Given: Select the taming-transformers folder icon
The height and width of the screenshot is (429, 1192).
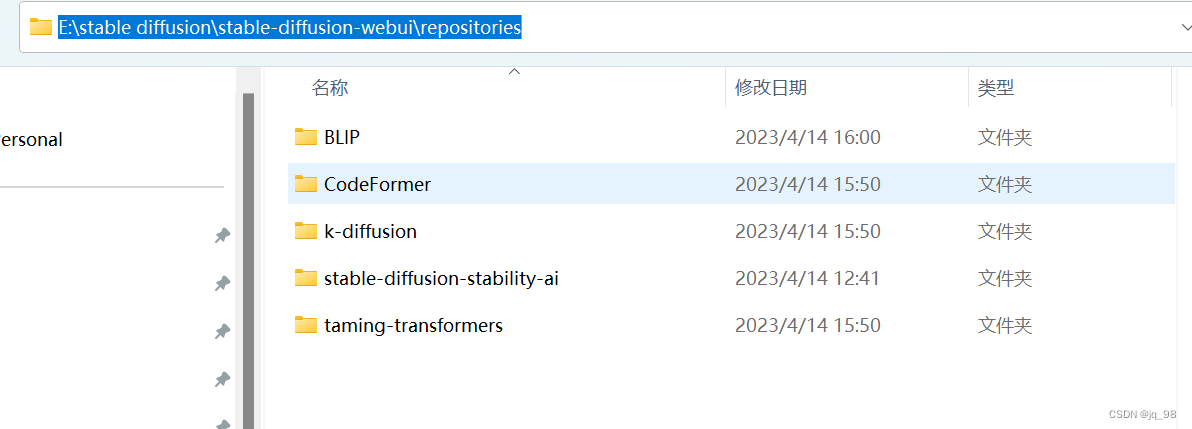Looking at the screenshot, I should [306, 326].
